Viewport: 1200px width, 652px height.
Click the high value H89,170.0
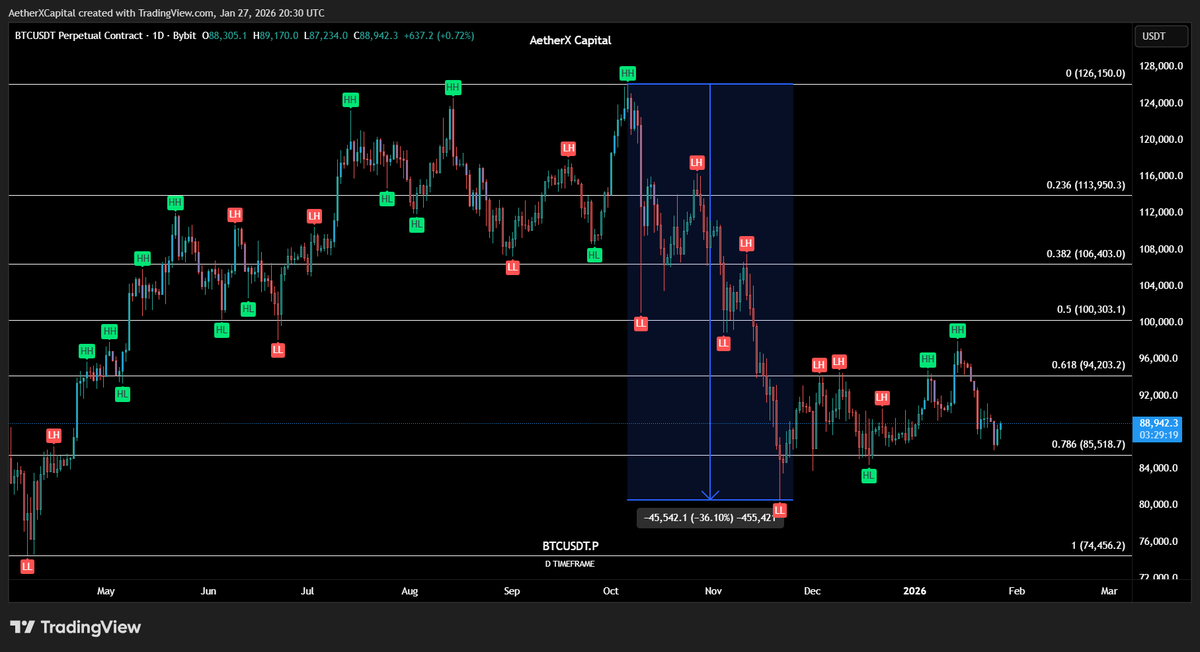coord(275,35)
